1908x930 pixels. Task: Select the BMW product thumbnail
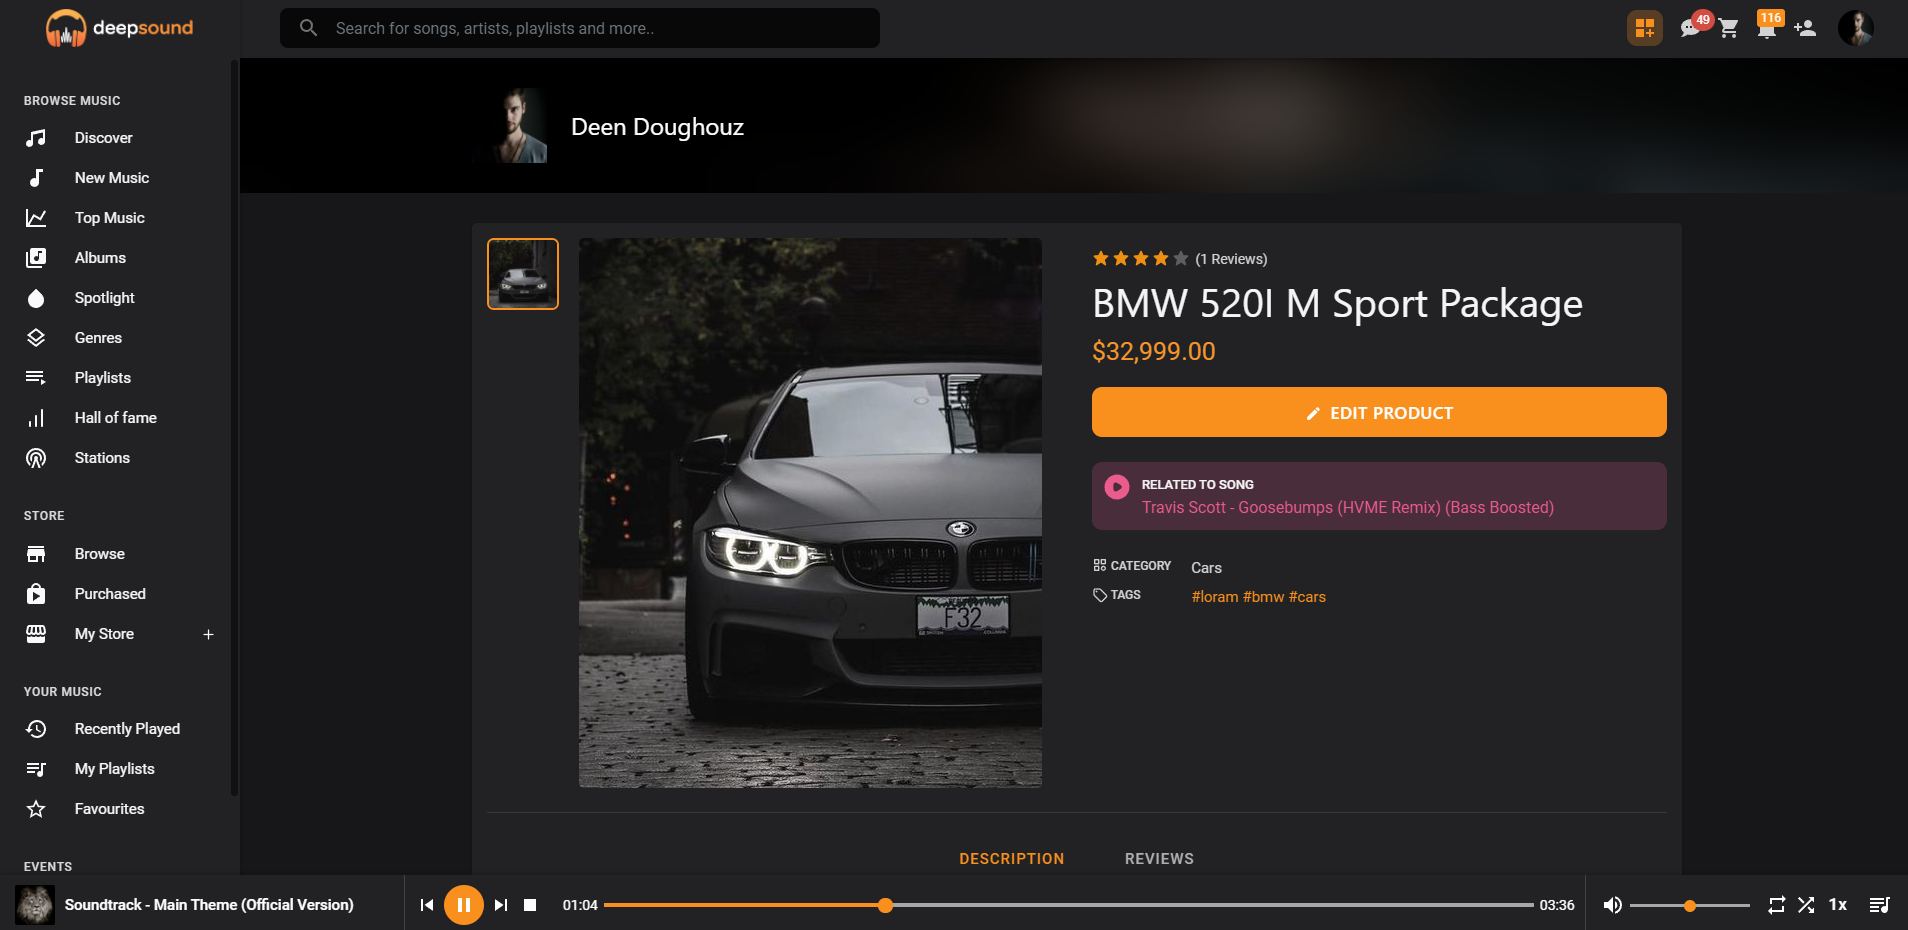click(x=523, y=274)
